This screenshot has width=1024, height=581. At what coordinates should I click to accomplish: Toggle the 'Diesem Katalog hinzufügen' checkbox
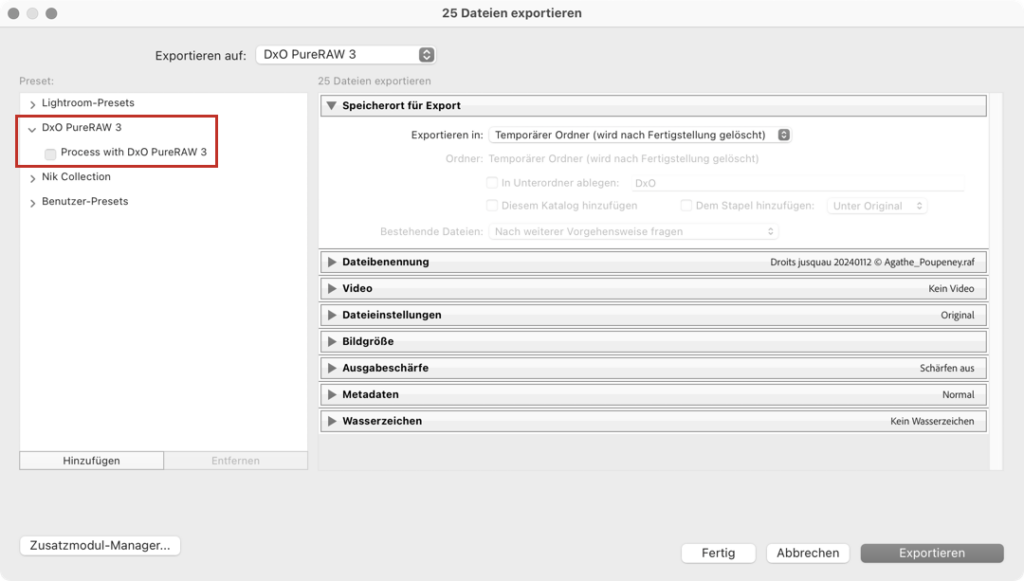492,206
